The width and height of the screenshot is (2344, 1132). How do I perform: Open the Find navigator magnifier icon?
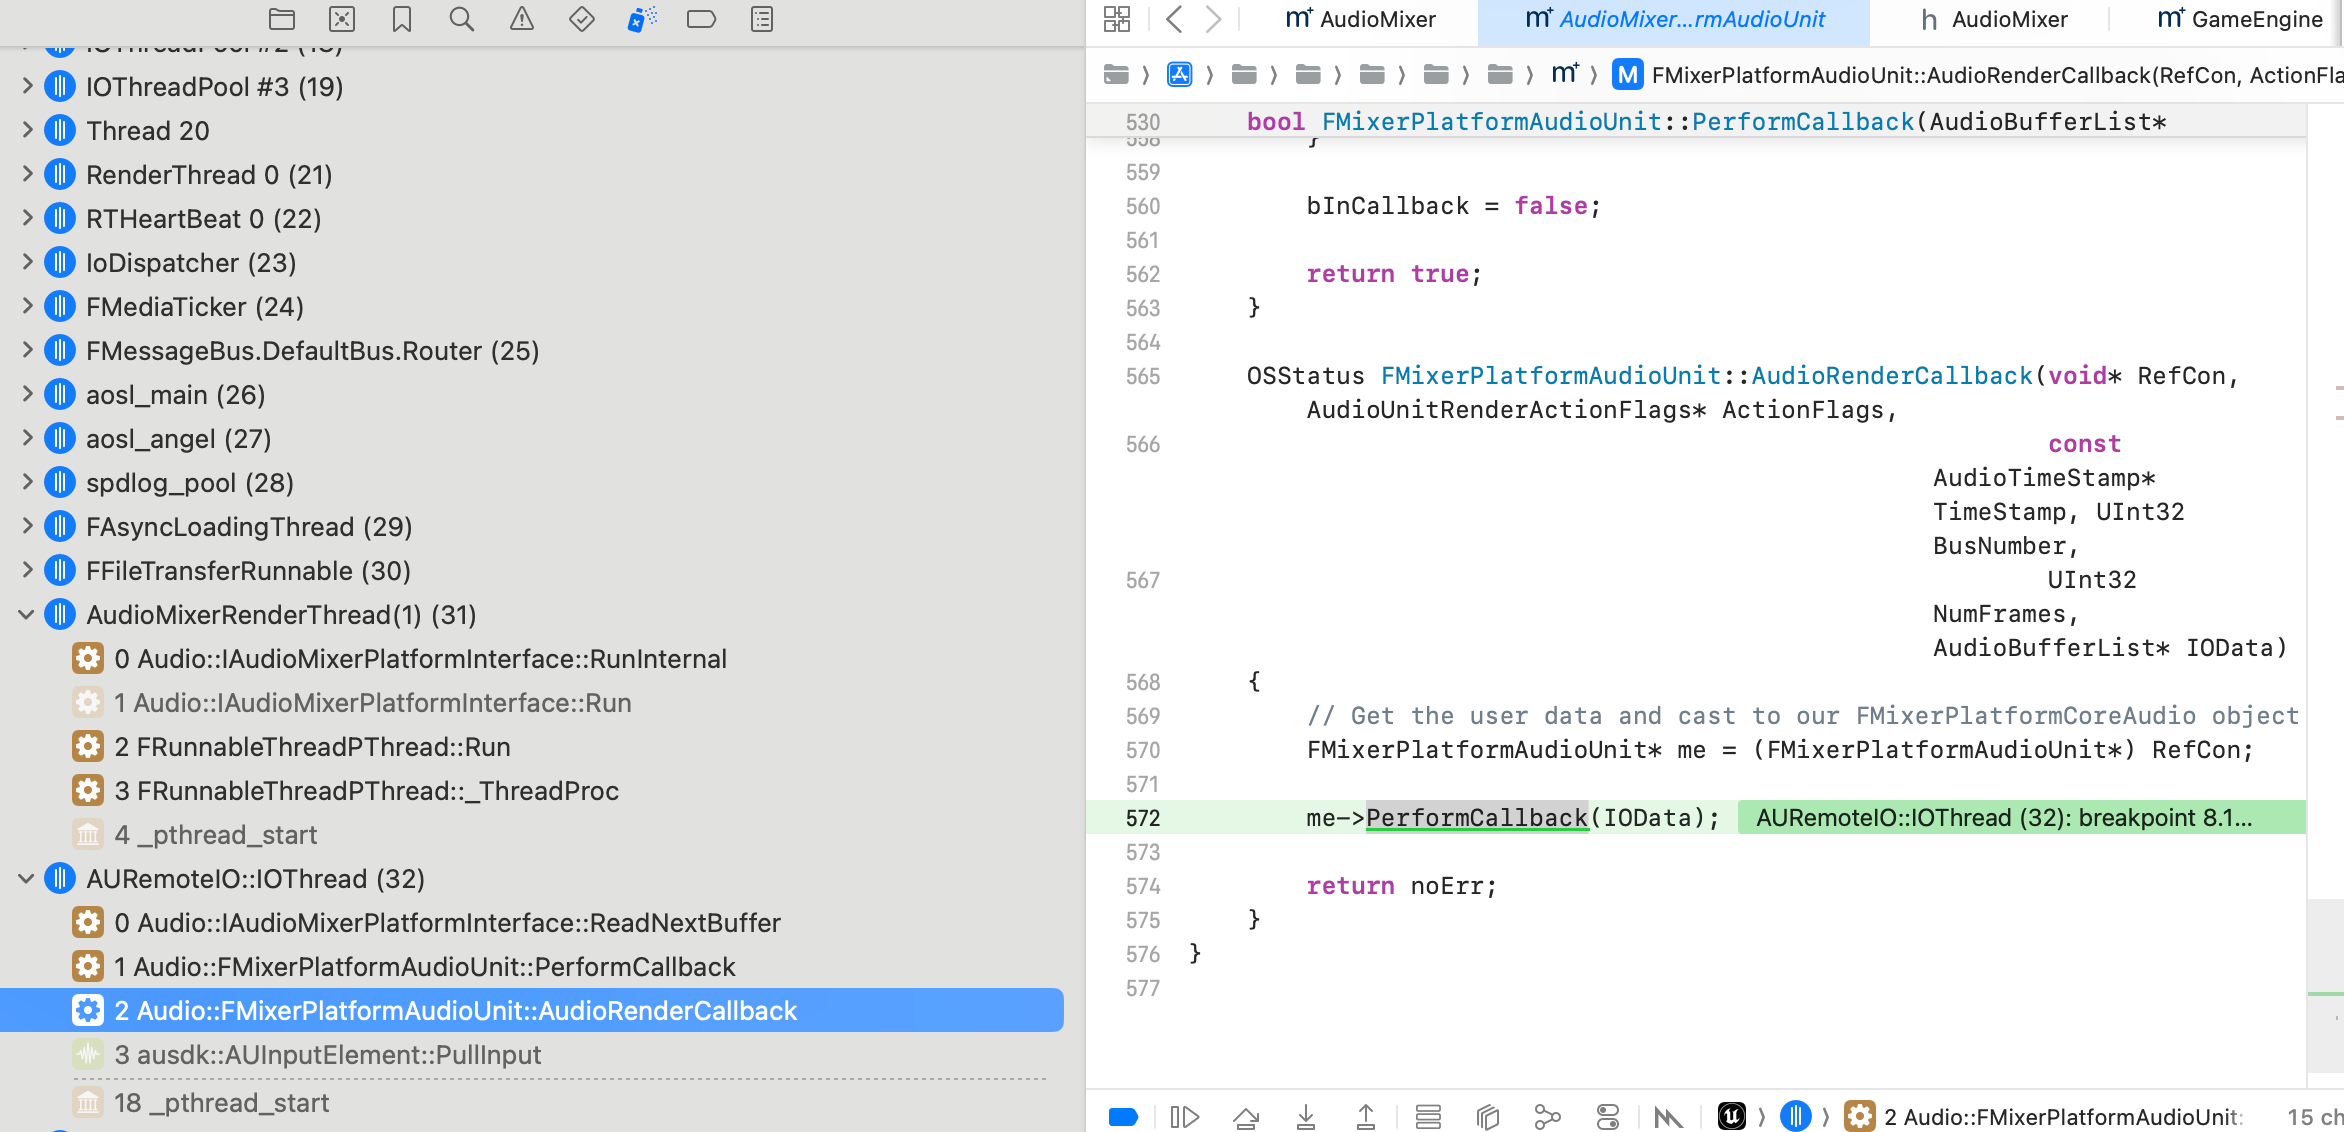461,19
